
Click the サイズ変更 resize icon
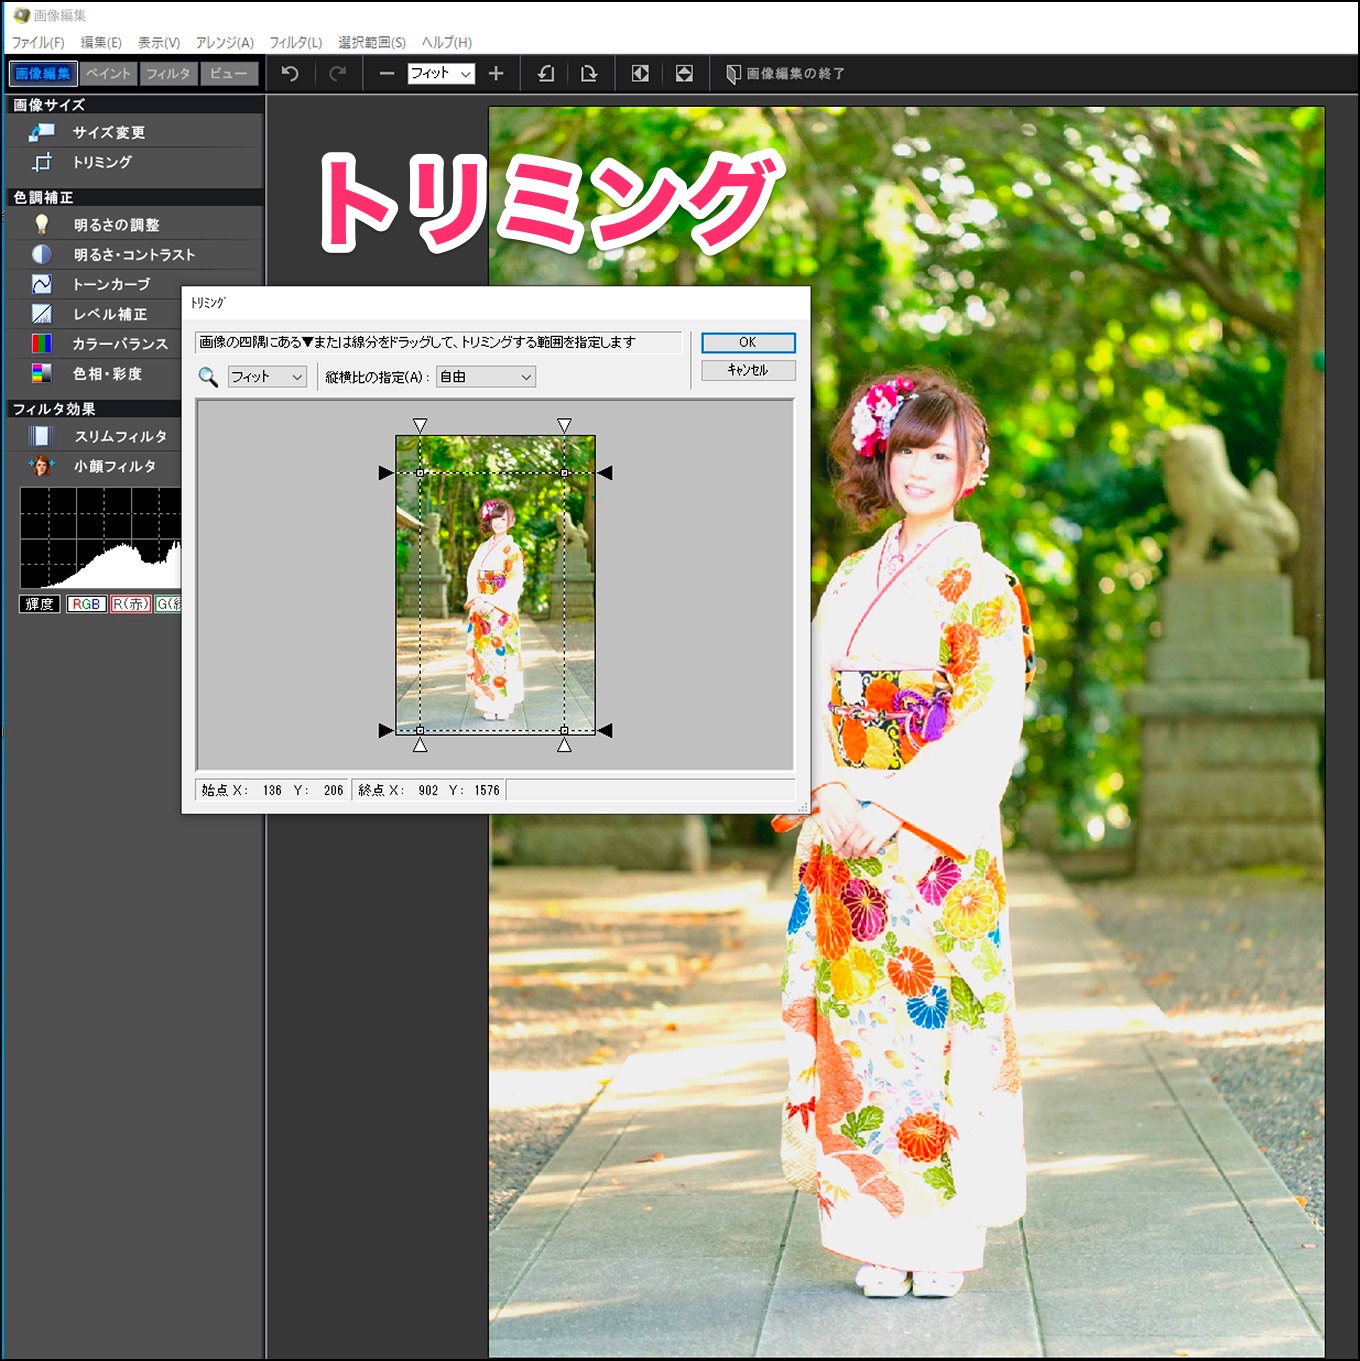click(42, 132)
